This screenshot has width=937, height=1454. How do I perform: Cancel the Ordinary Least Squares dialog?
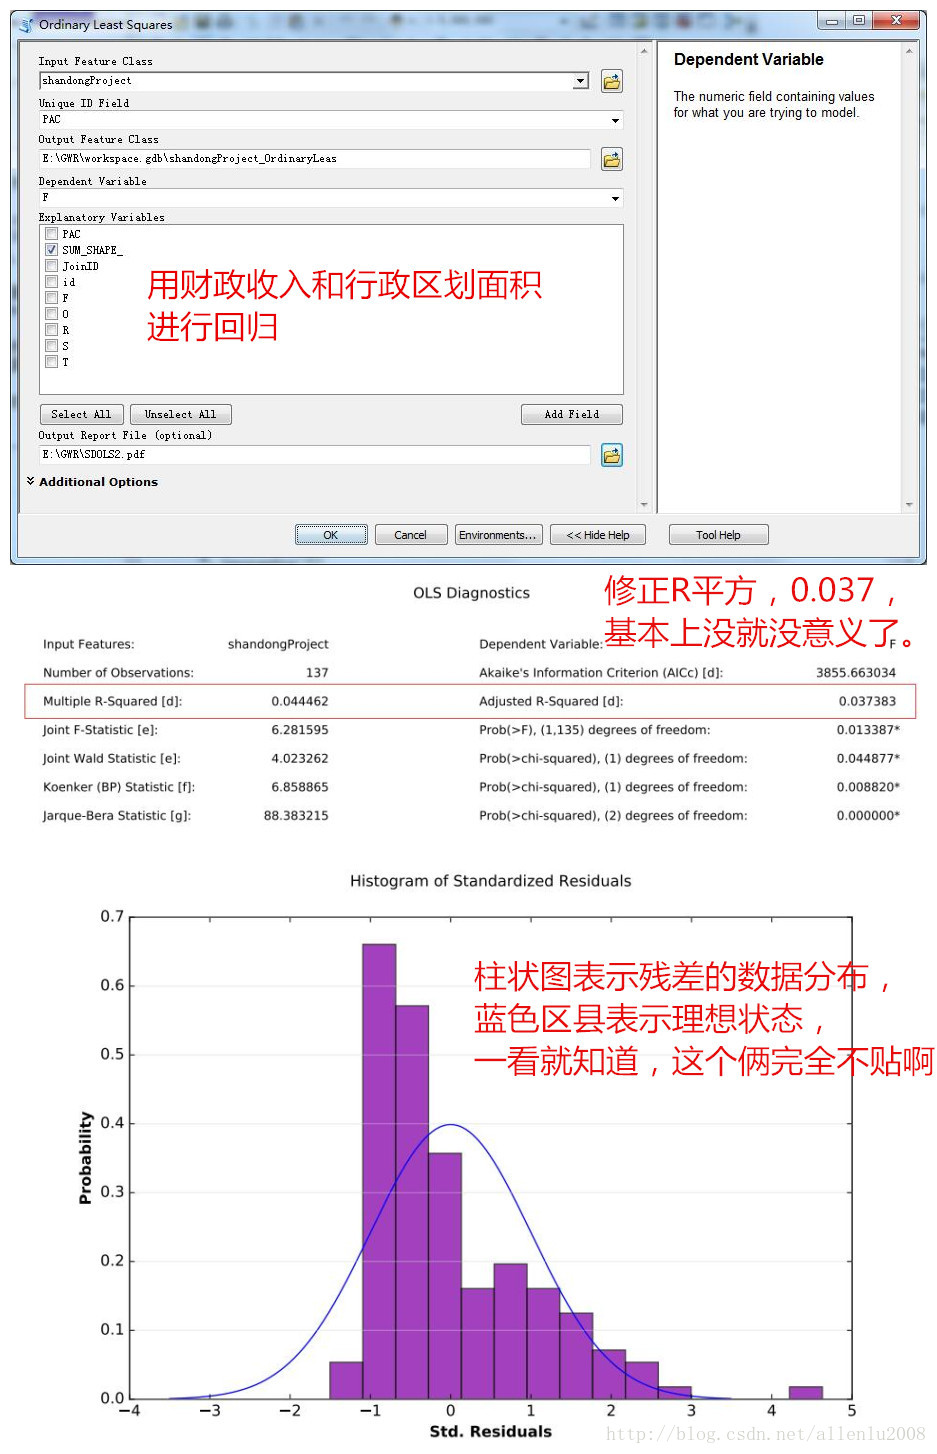pyautogui.click(x=411, y=535)
